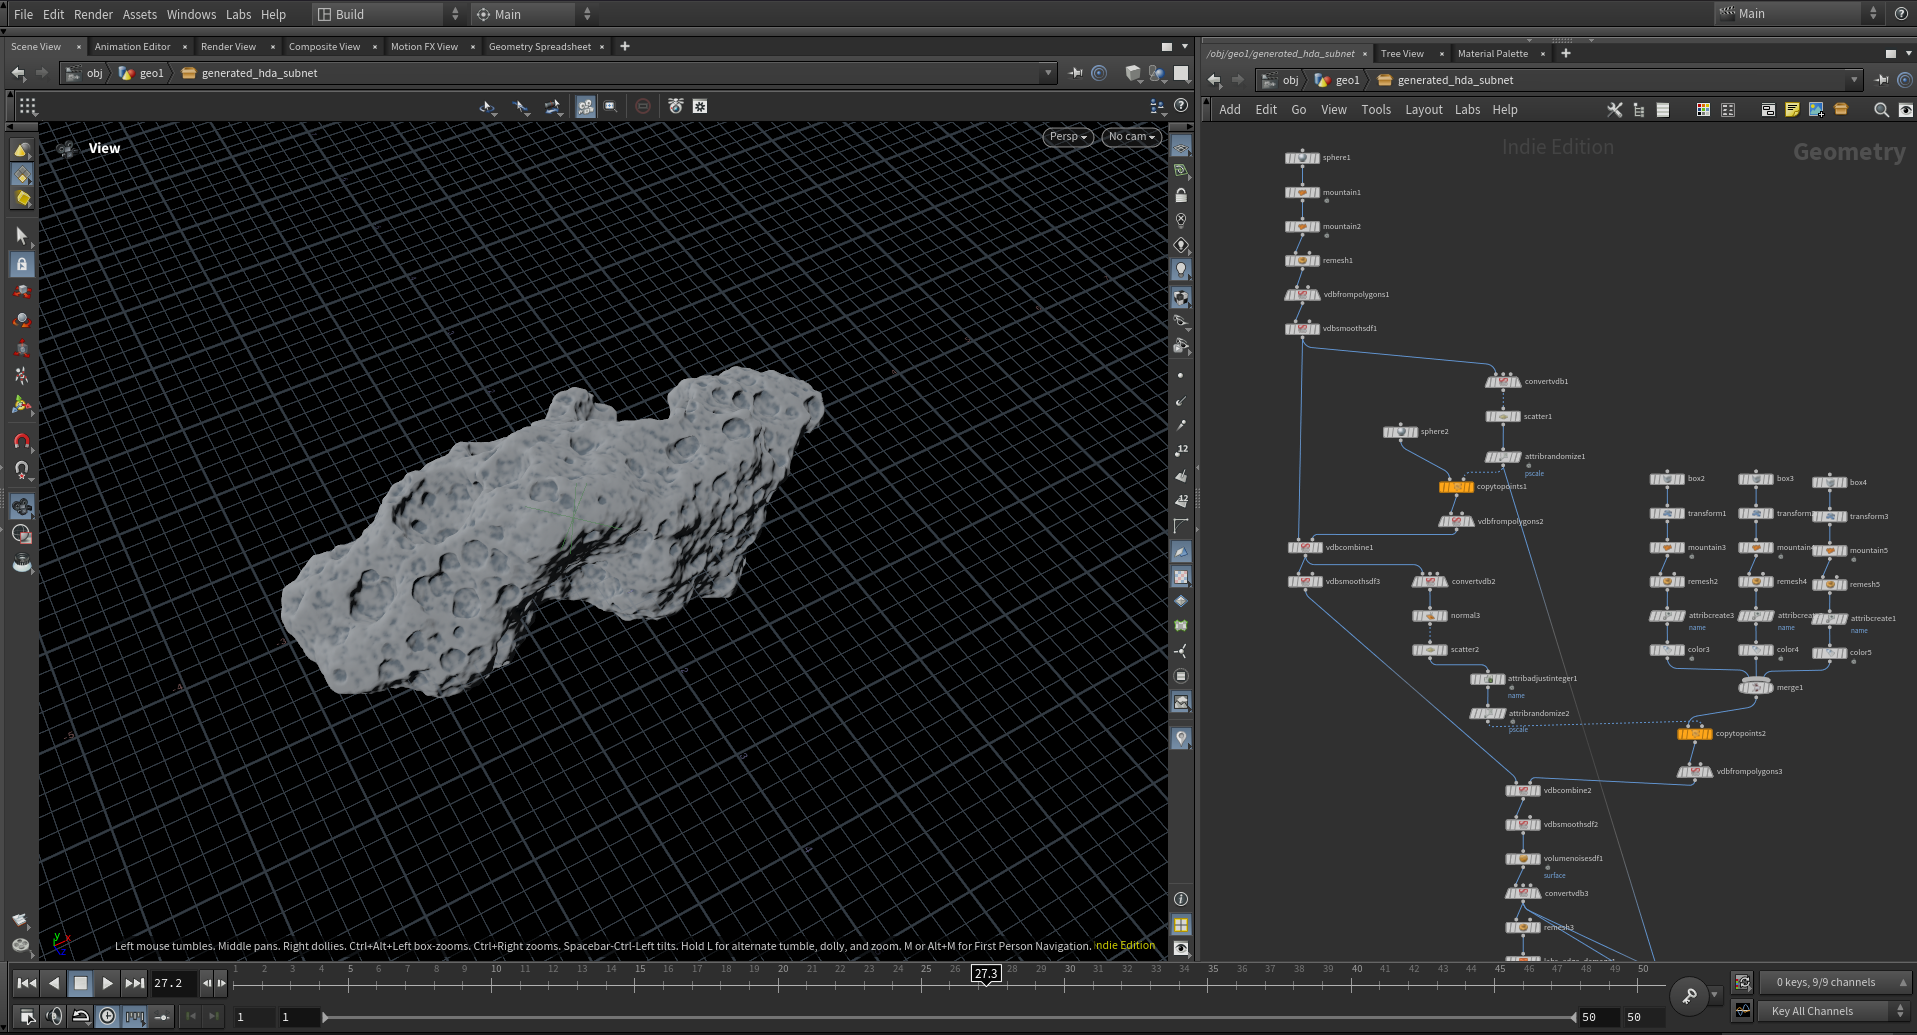Click the real-time playback clock icon
The height and width of the screenshot is (1035, 1917).
tap(107, 1017)
